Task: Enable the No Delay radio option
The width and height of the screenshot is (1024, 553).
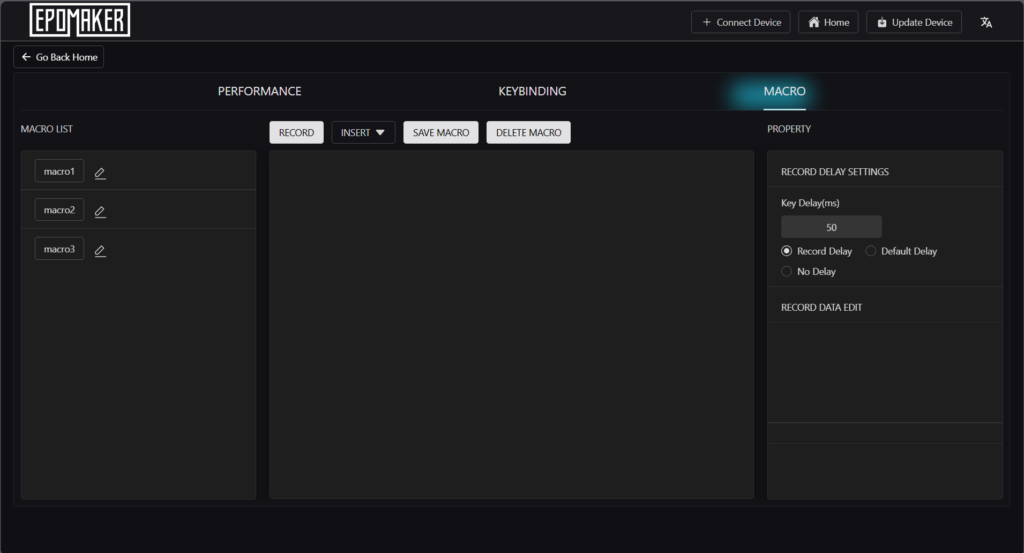Action: [786, 271]
